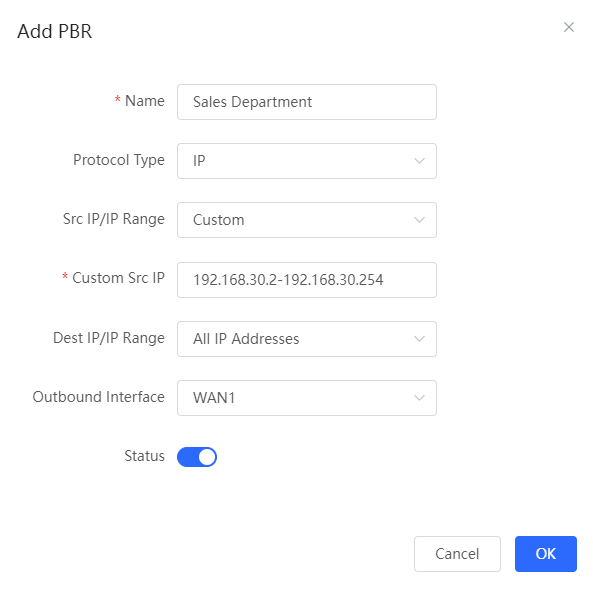
Task: Click the Add PBR dialog title
Action: (x=55, y=31)
